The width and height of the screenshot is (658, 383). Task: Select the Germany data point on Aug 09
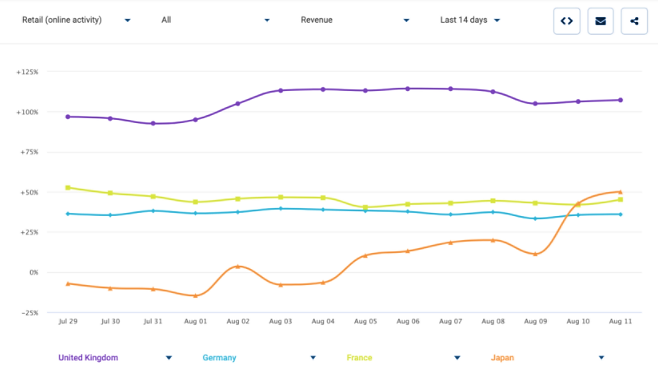click(535, 219)
